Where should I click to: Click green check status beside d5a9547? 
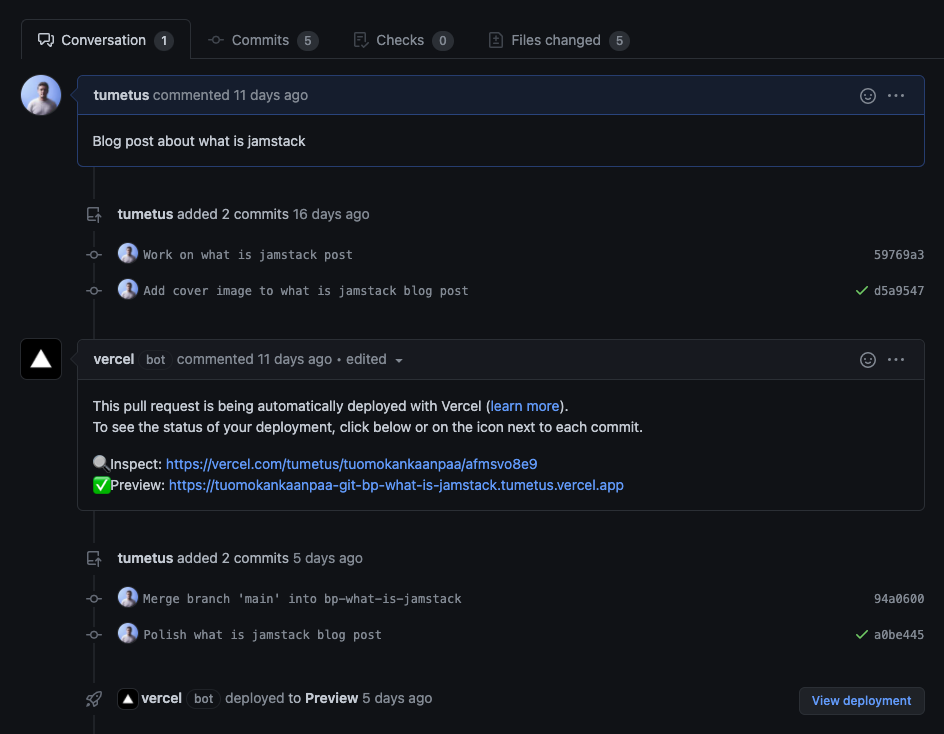click(x=861, y=291)
